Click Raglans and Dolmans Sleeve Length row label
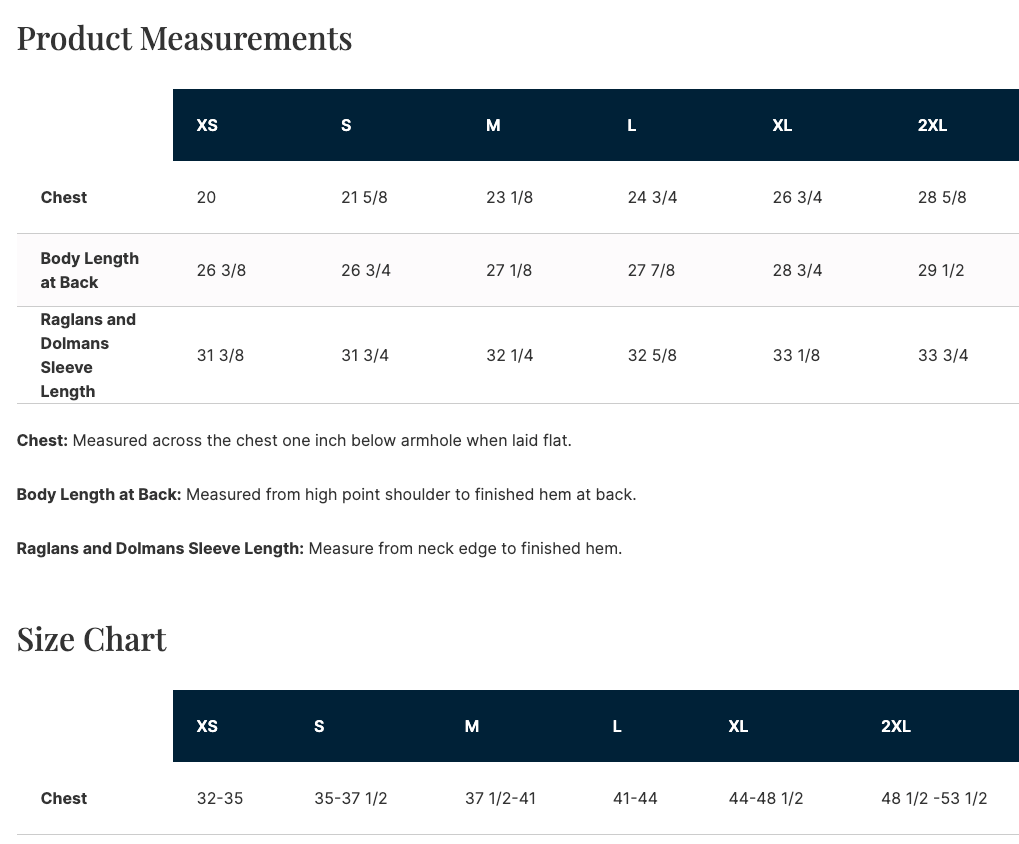 click(x=88, y=355)
